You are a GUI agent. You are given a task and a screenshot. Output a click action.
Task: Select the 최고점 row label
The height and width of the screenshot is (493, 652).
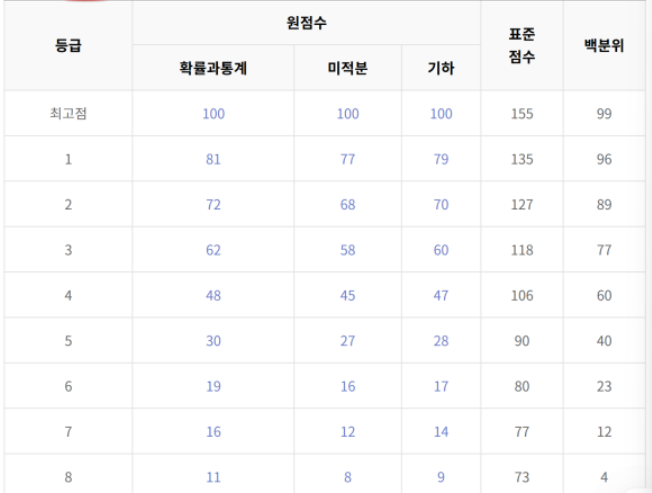(x=68, y=113)
